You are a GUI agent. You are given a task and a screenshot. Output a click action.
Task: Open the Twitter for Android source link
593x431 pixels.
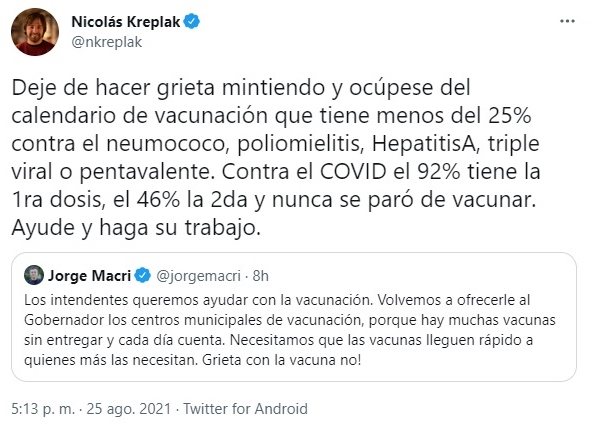point(245,409)
